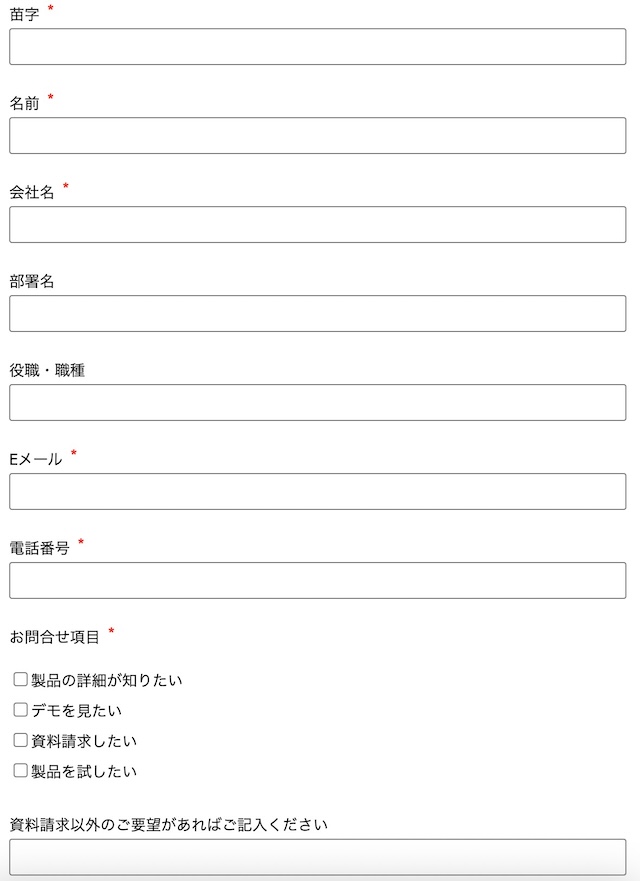This screenshot has height=881, width=640.
Task: Click the 苗字 input field
Action: (x=317, y=47)
